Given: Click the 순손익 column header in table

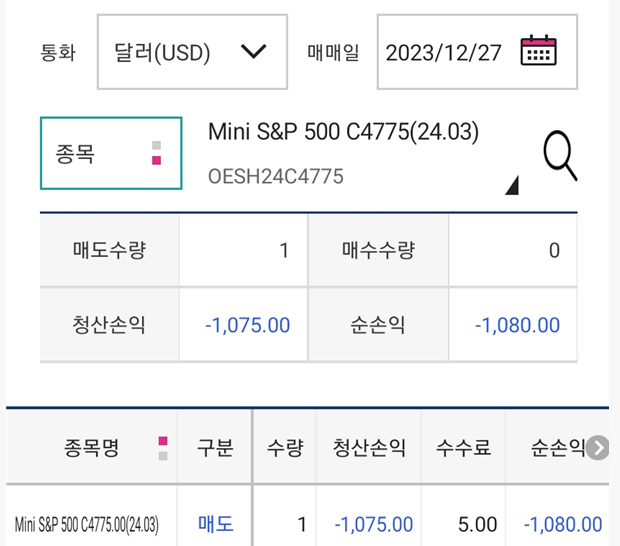Looking at the screenshot, I should (x=558, y=448).
